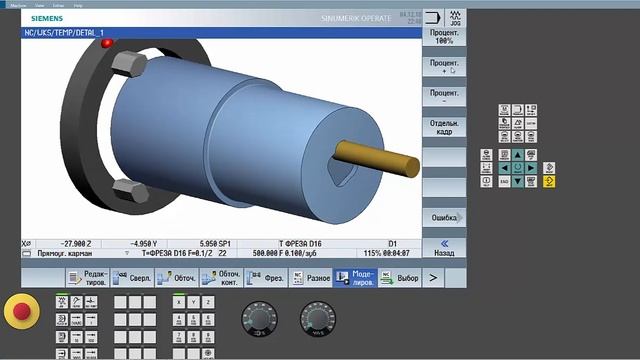Click the machine area icon beside JOG
640x360 pixels.
432,18
